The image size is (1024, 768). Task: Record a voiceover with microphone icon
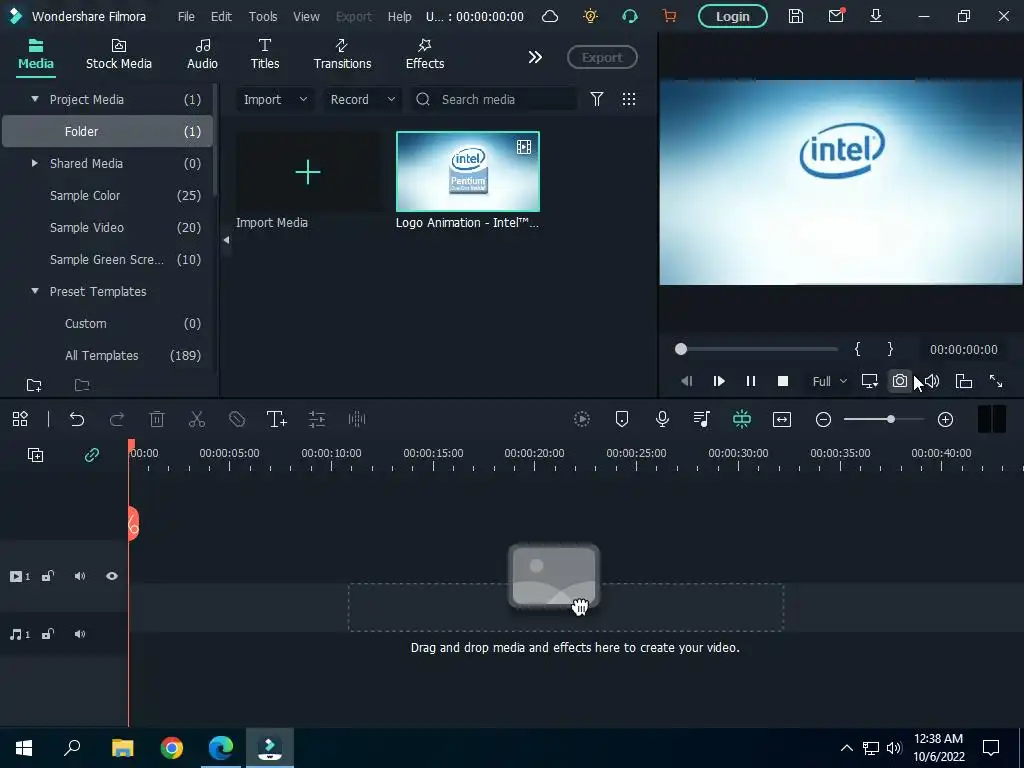(662, 419)
